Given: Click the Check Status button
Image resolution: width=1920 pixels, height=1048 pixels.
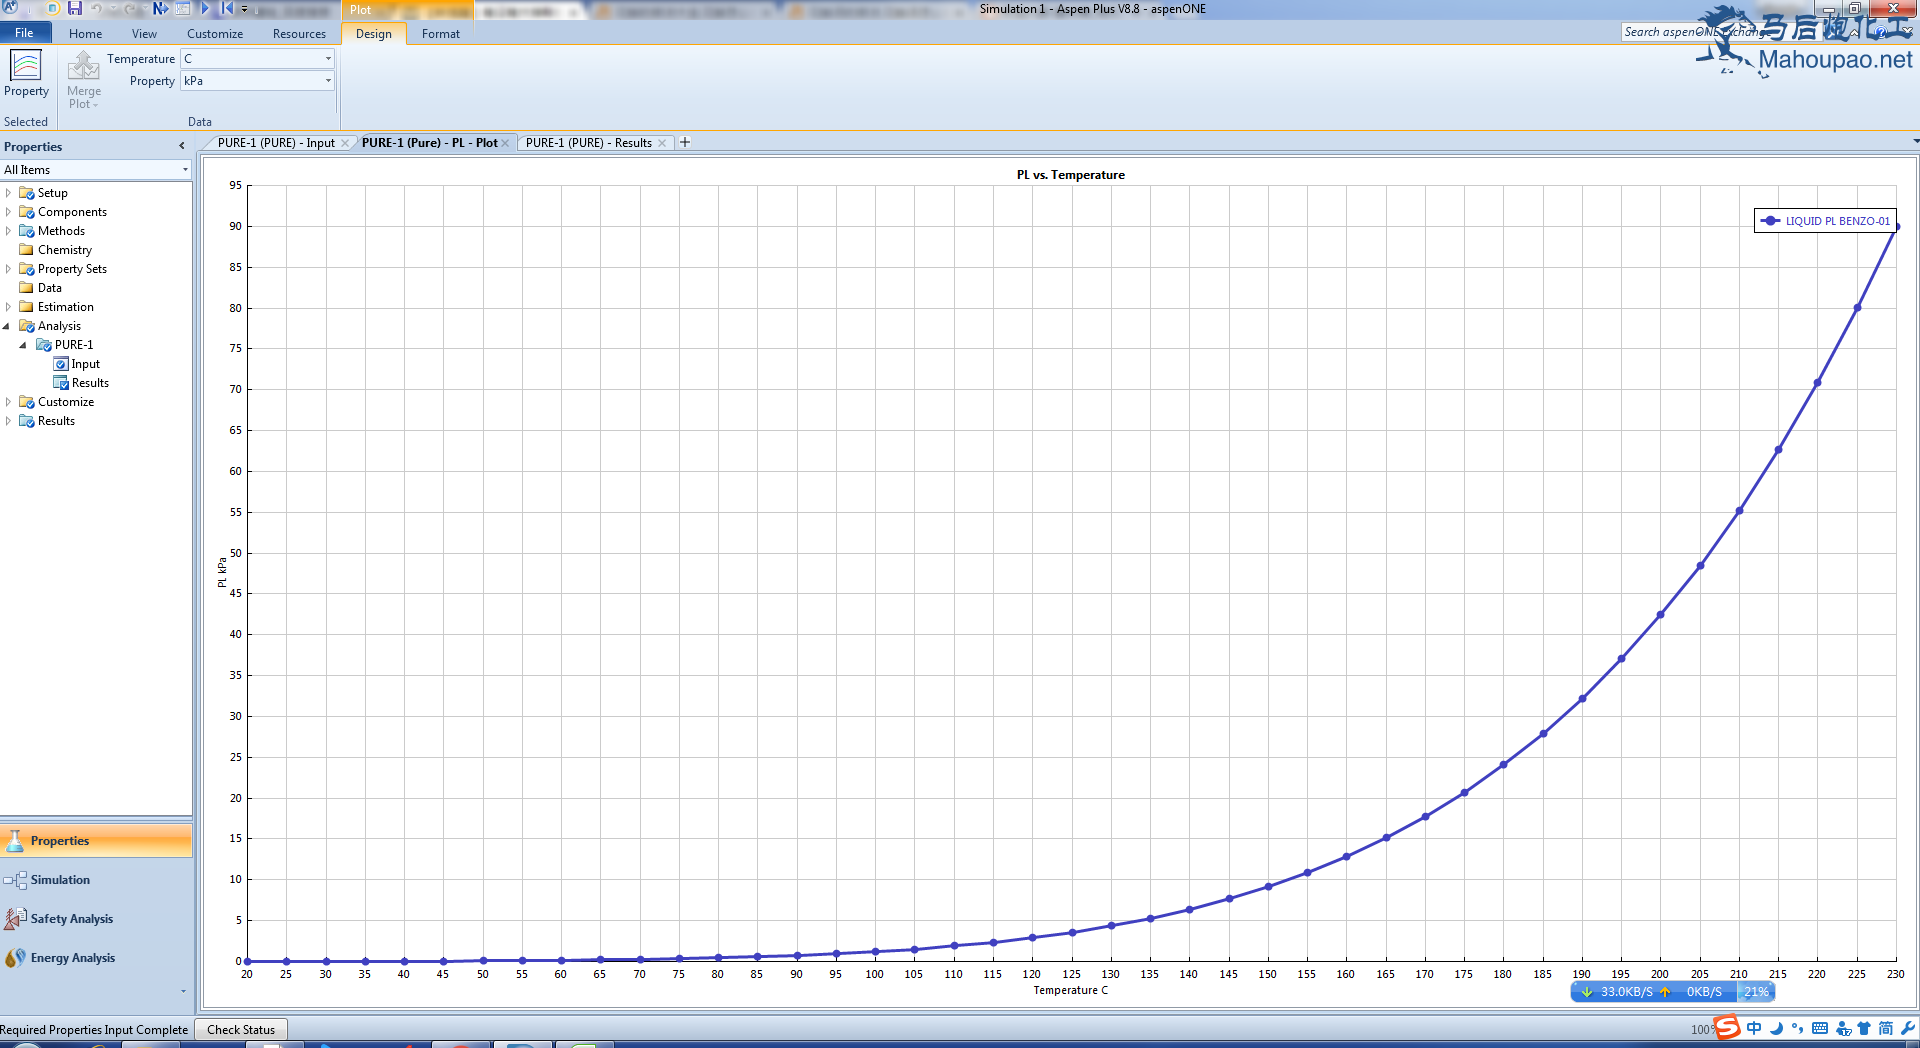Looking at the screenshot, I should (x=241, y=1029).
